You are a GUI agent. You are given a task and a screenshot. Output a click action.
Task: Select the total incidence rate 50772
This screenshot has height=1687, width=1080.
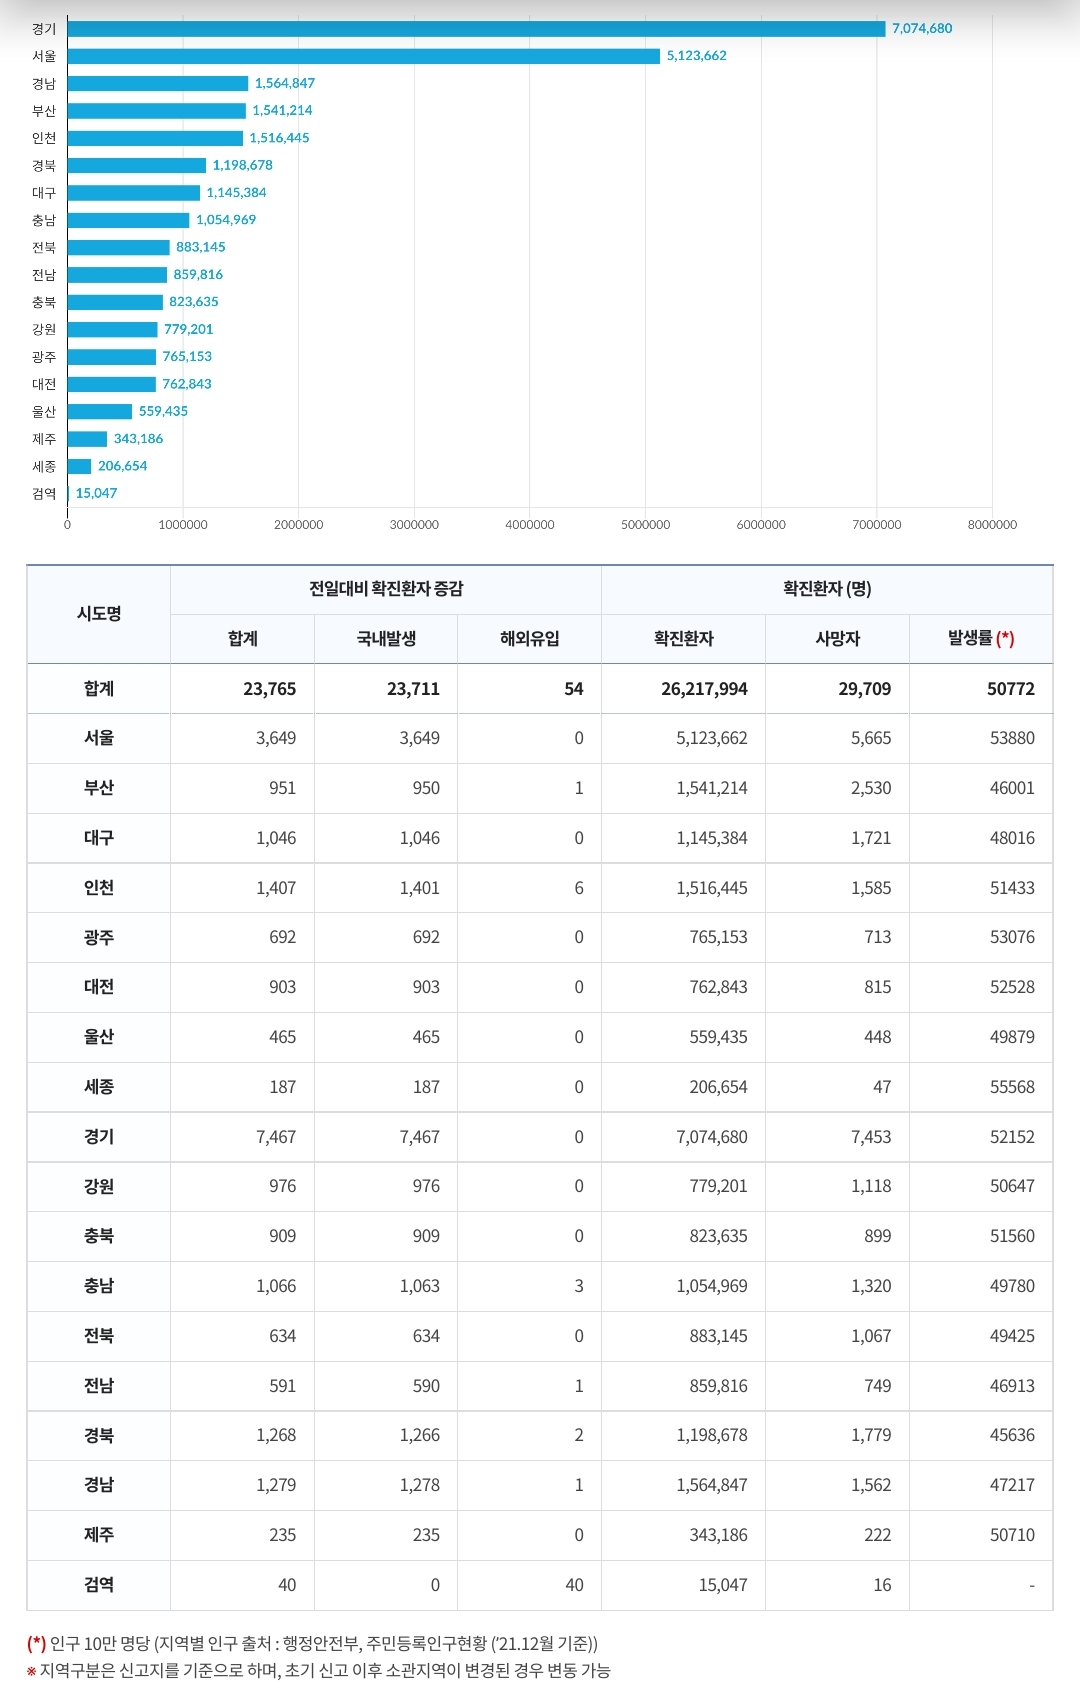(1011, 689)
